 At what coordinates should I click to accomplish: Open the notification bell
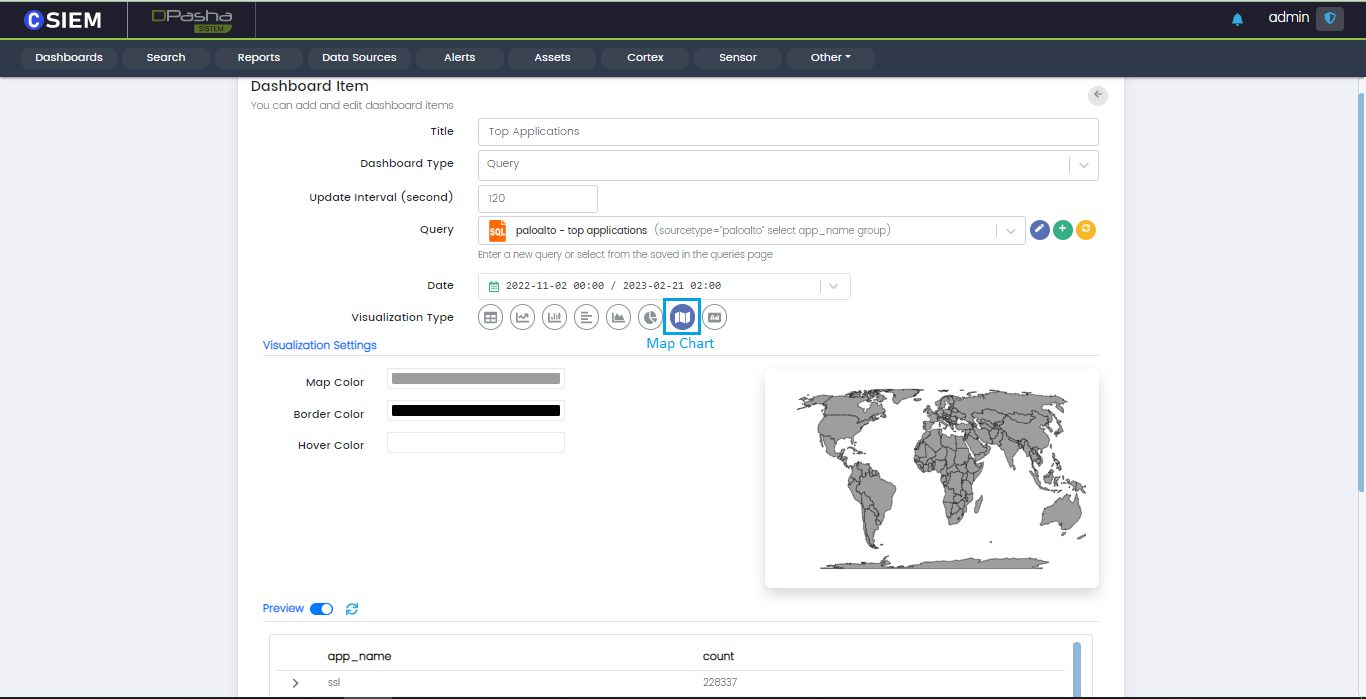pyautogui.click(x=1237, y=19)
